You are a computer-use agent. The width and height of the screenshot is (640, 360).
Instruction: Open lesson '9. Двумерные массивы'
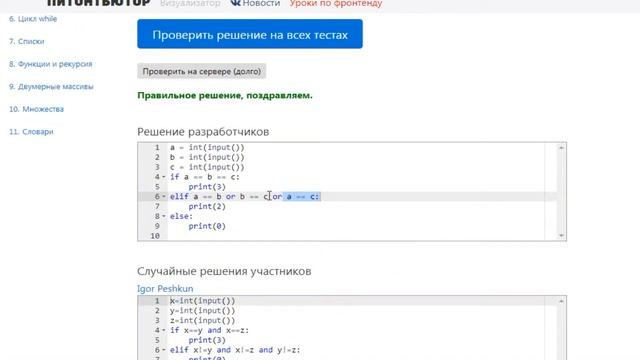point(51,87)
